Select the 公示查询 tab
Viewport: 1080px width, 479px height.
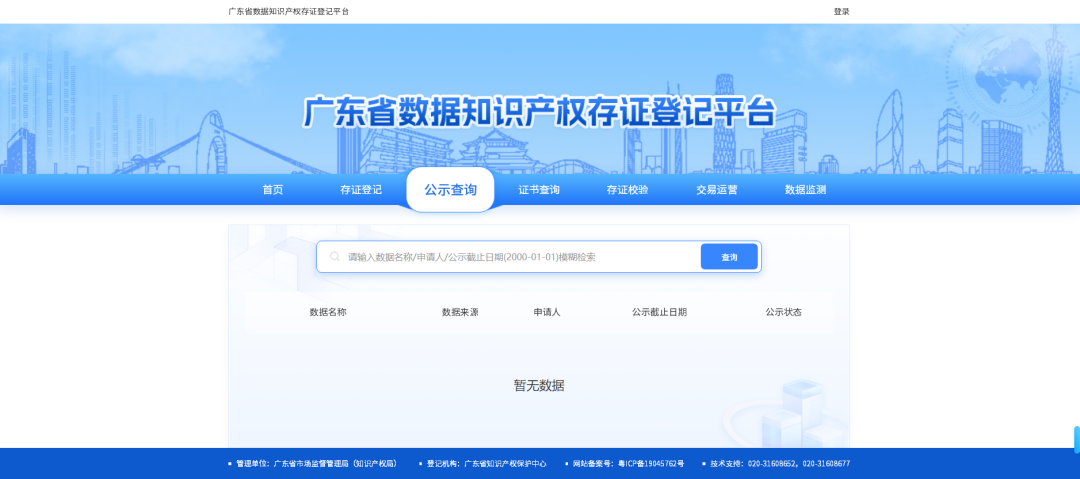pyautogui.click(x=450, y=190)
